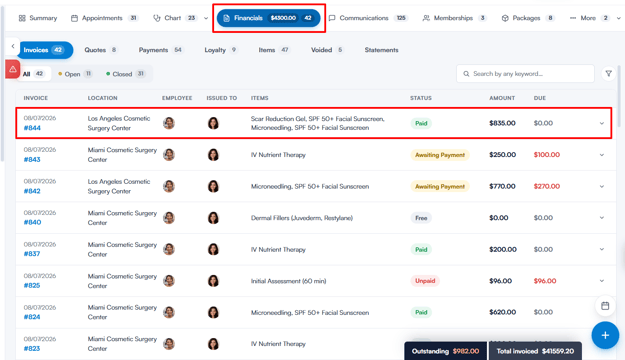Click the Memberships people icon

point(426,18)
